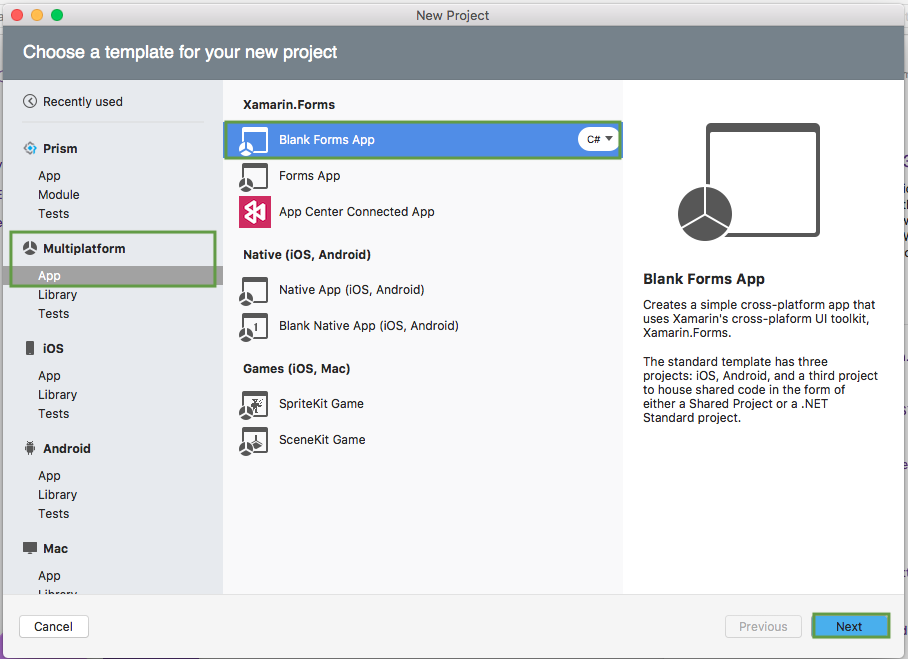Choose the SceneKit Game template icon
Screen dimensions: 908x659
click(254, 440)
